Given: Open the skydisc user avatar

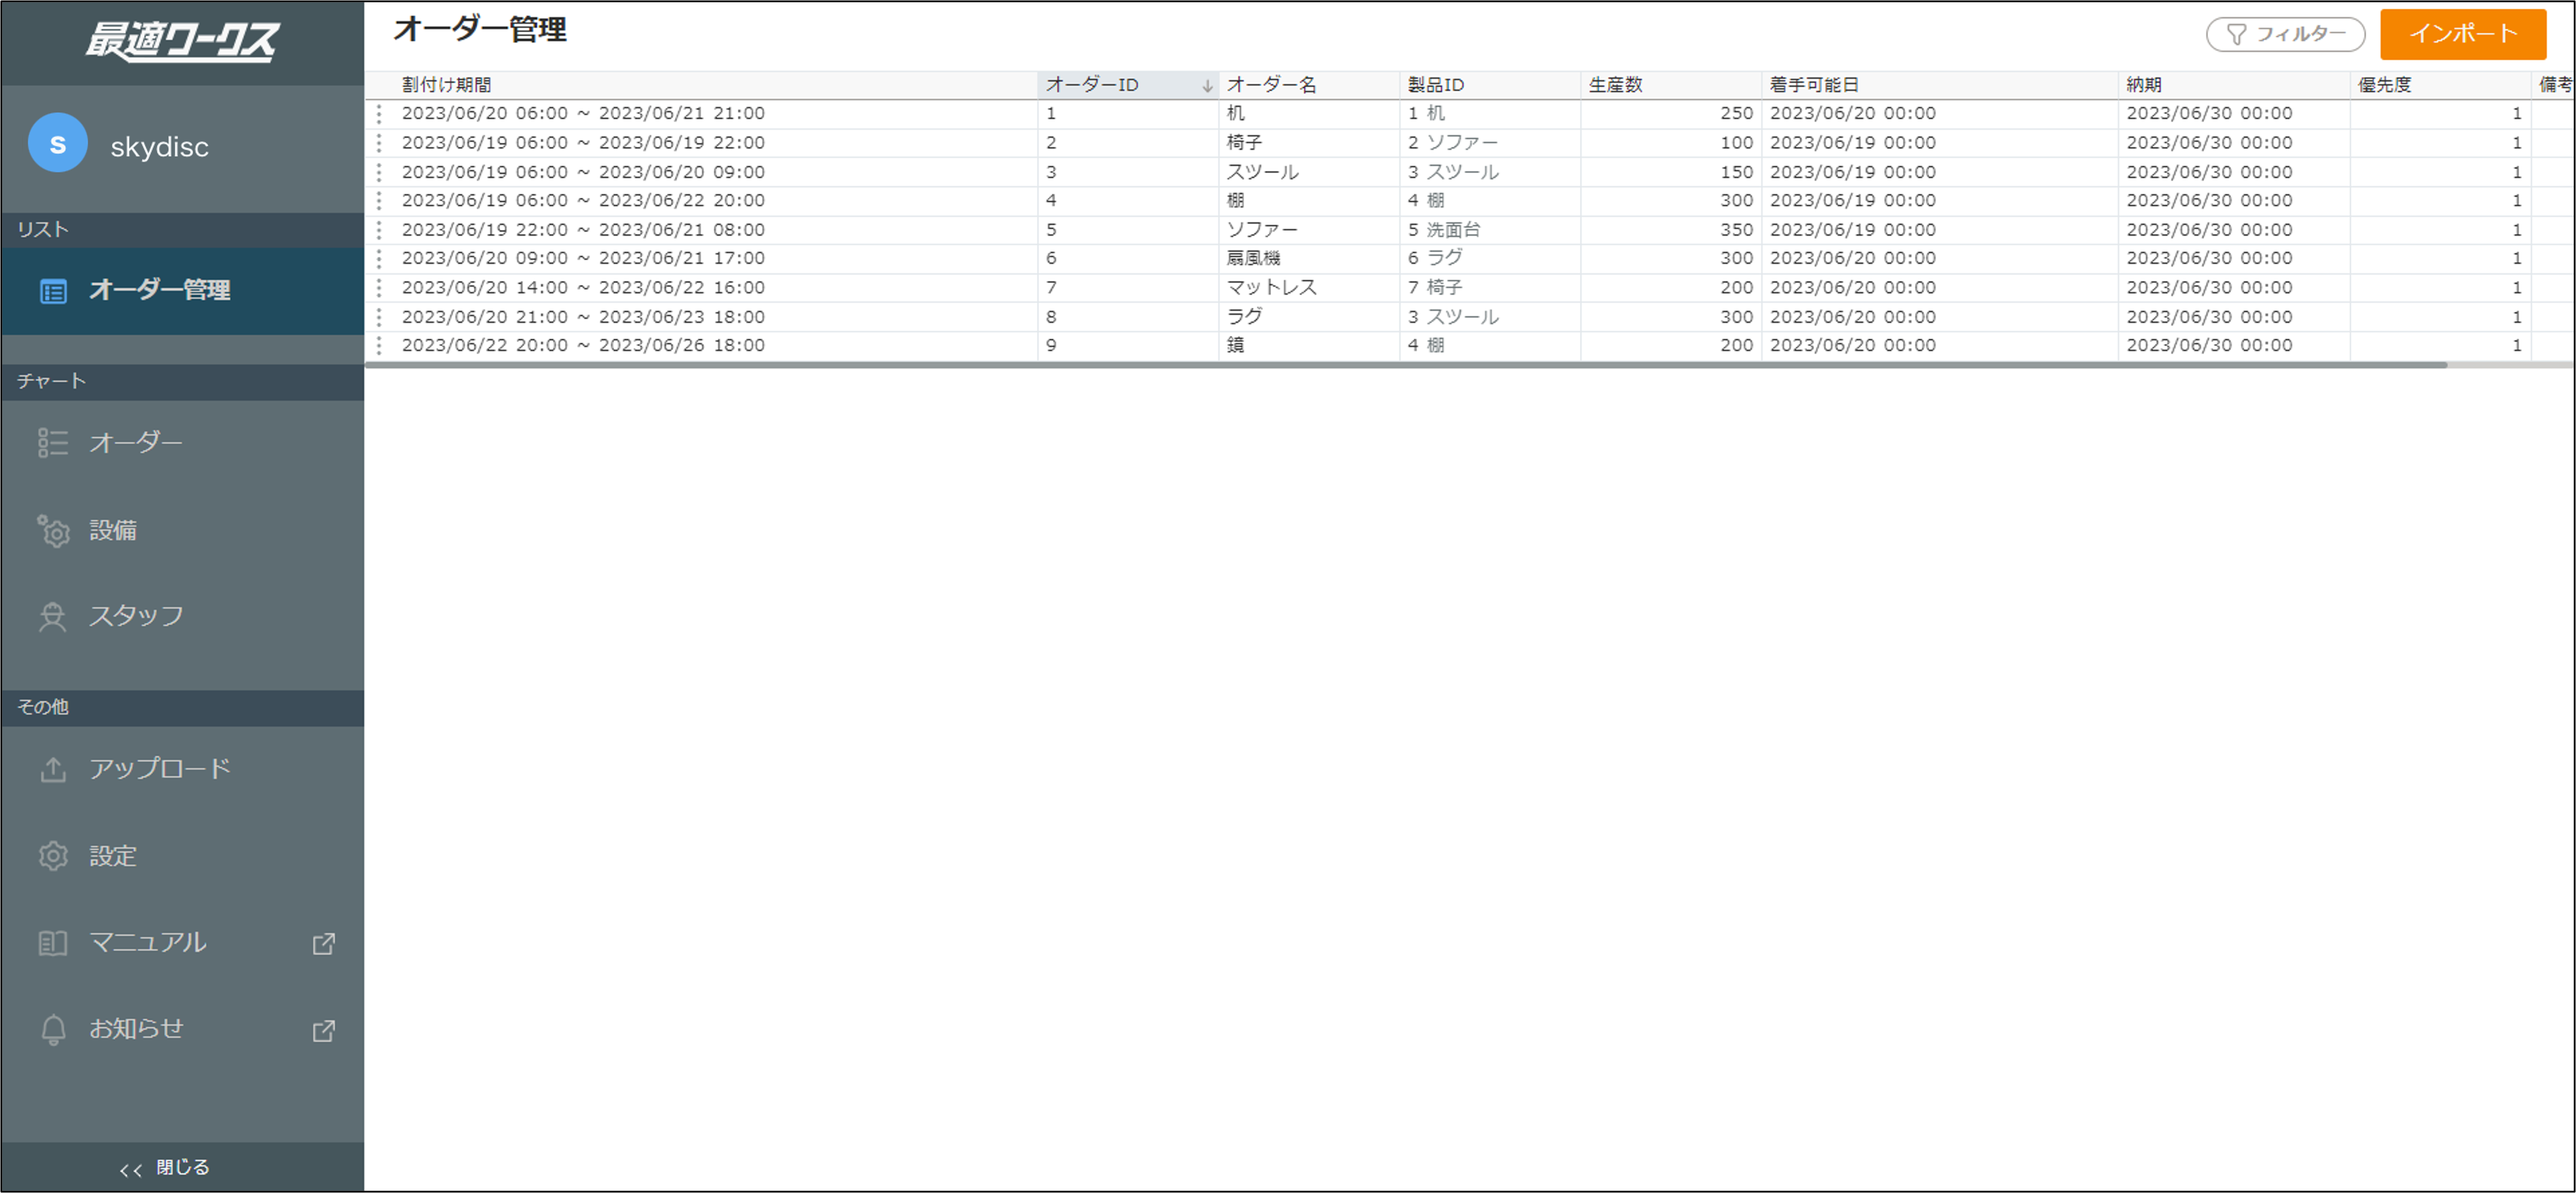Looking at the screenshot, I should (x=58, y=143).
